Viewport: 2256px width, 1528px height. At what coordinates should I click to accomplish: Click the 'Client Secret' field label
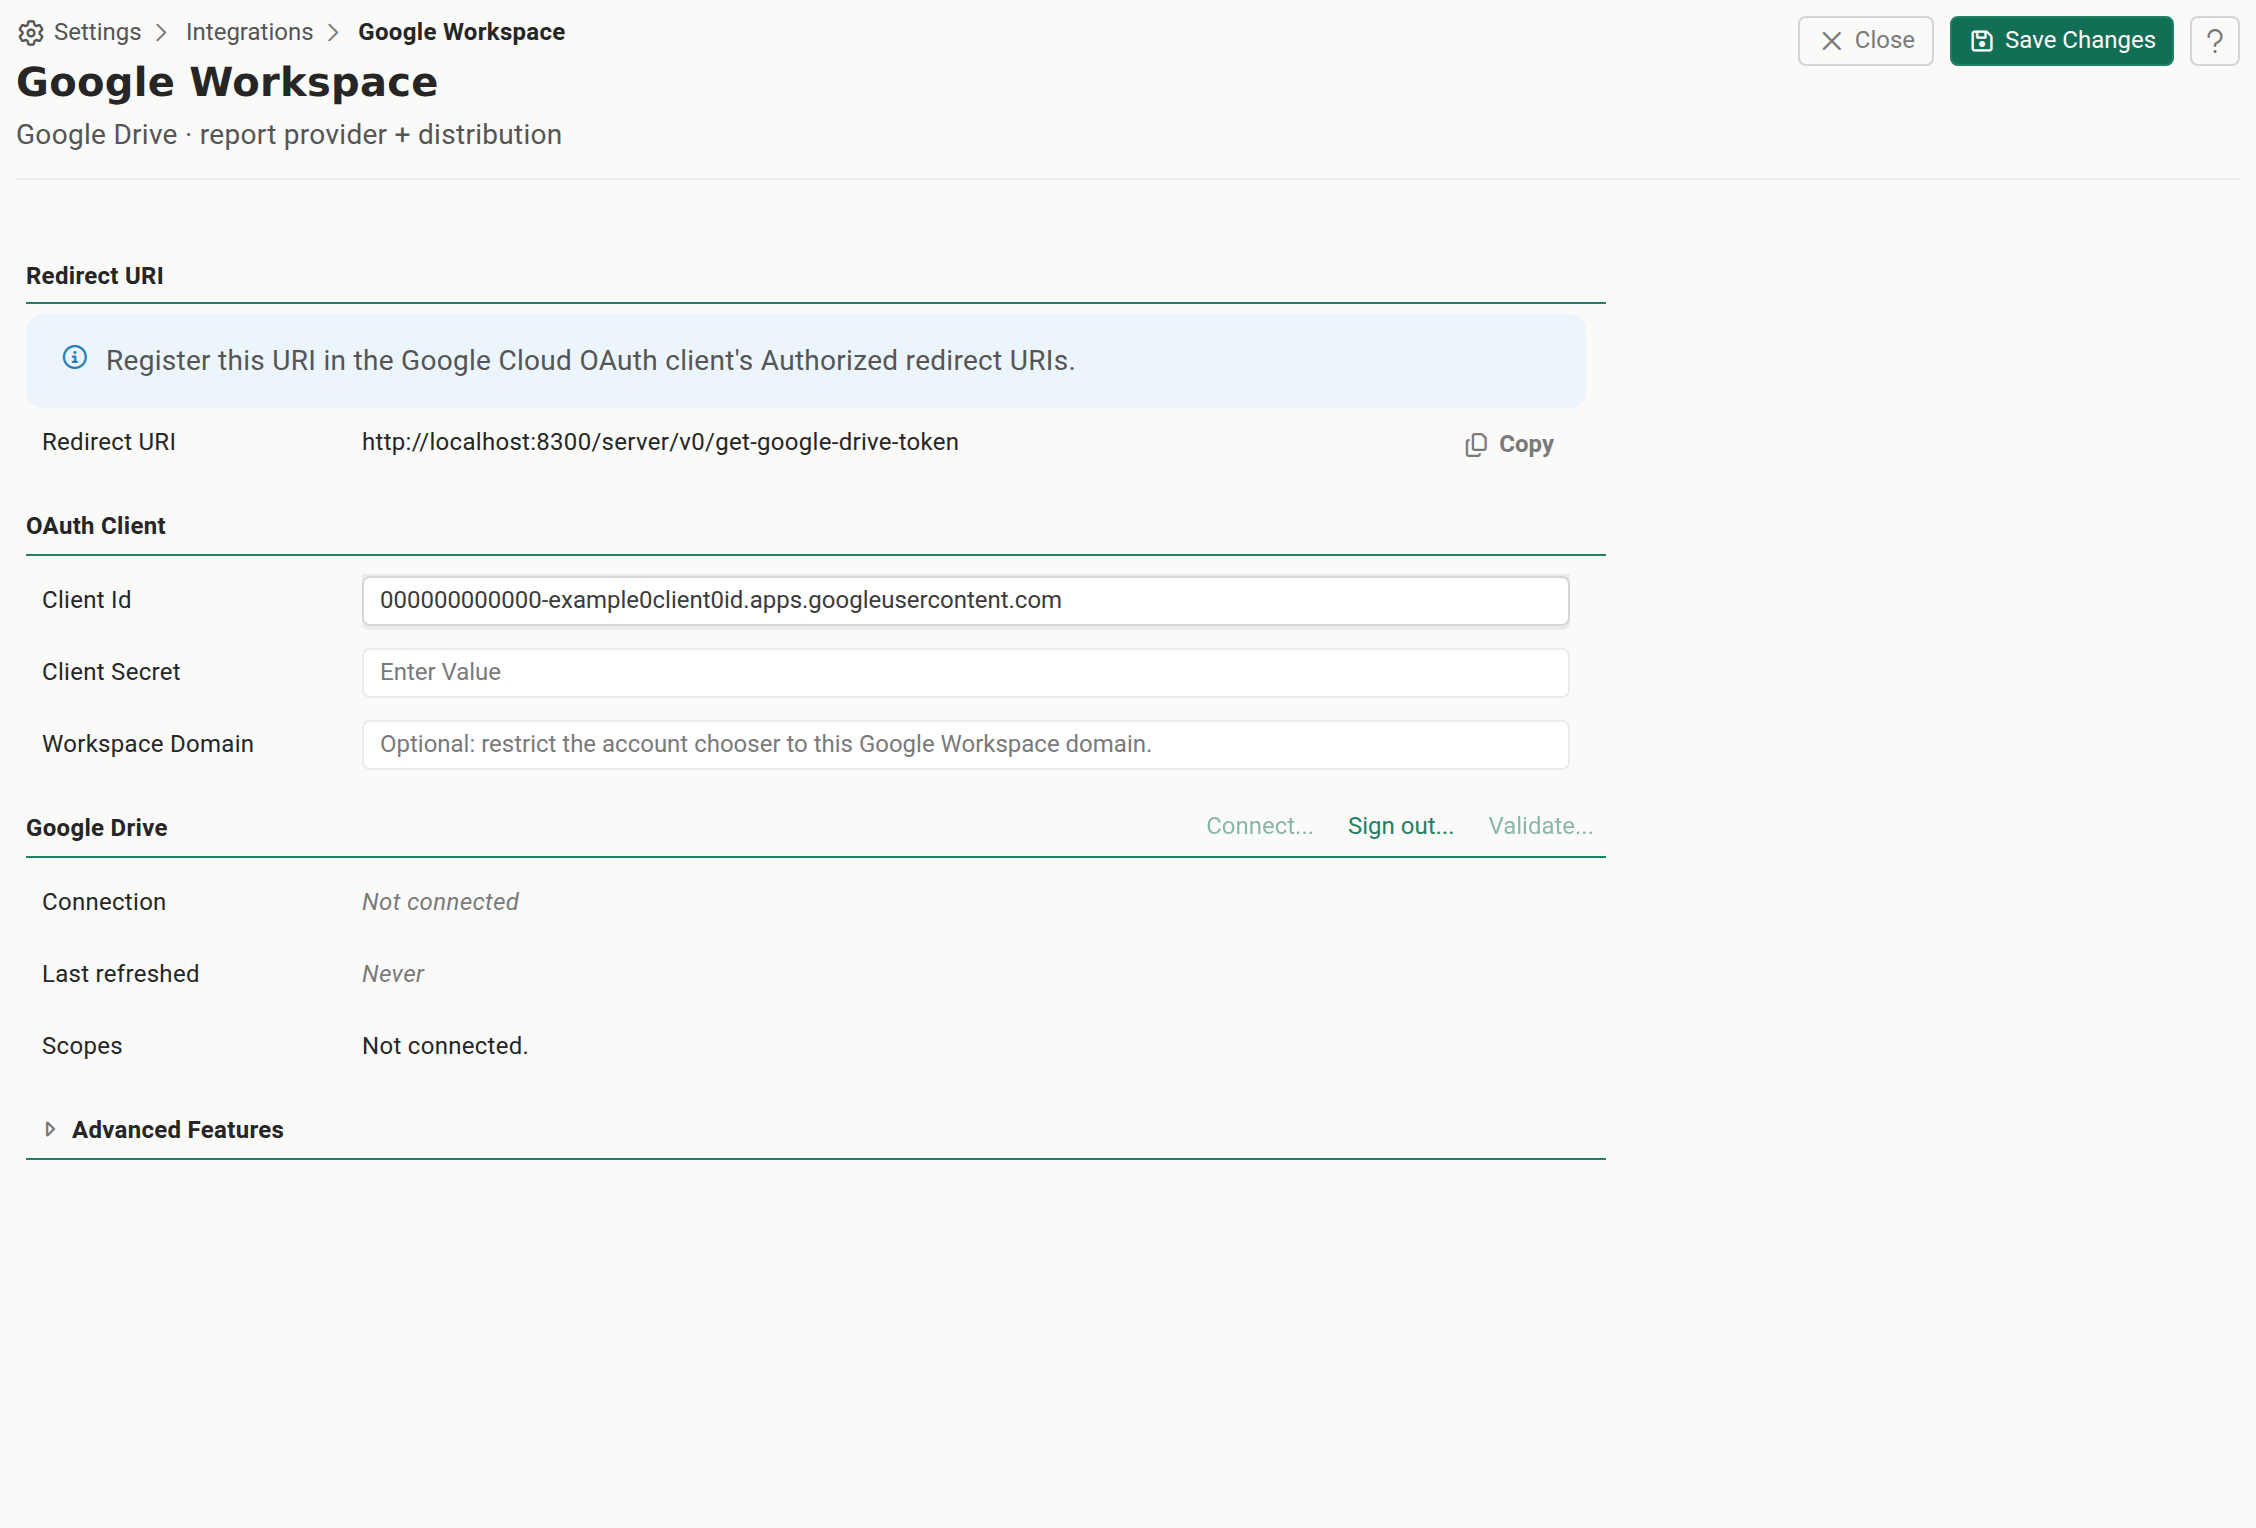pos(111,672)
